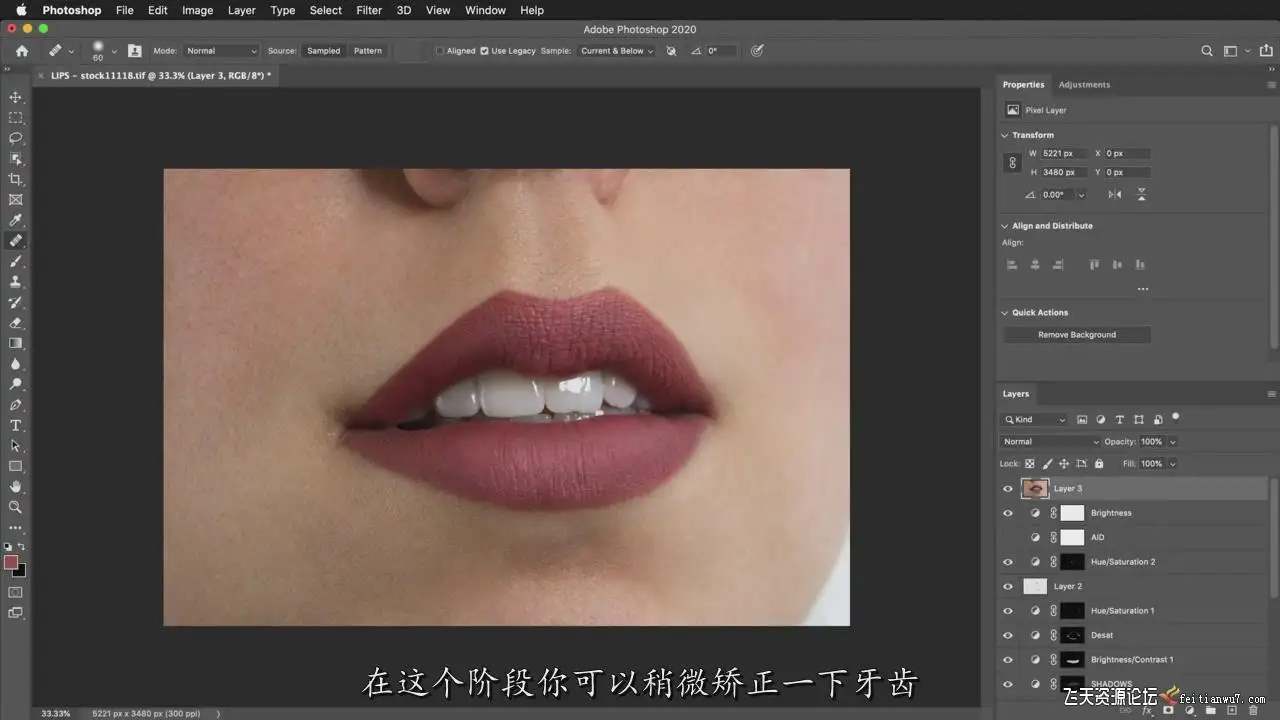1280x720 pixels.
Task: Select the Rectangular Marquee tool
Action: point(16,118)
